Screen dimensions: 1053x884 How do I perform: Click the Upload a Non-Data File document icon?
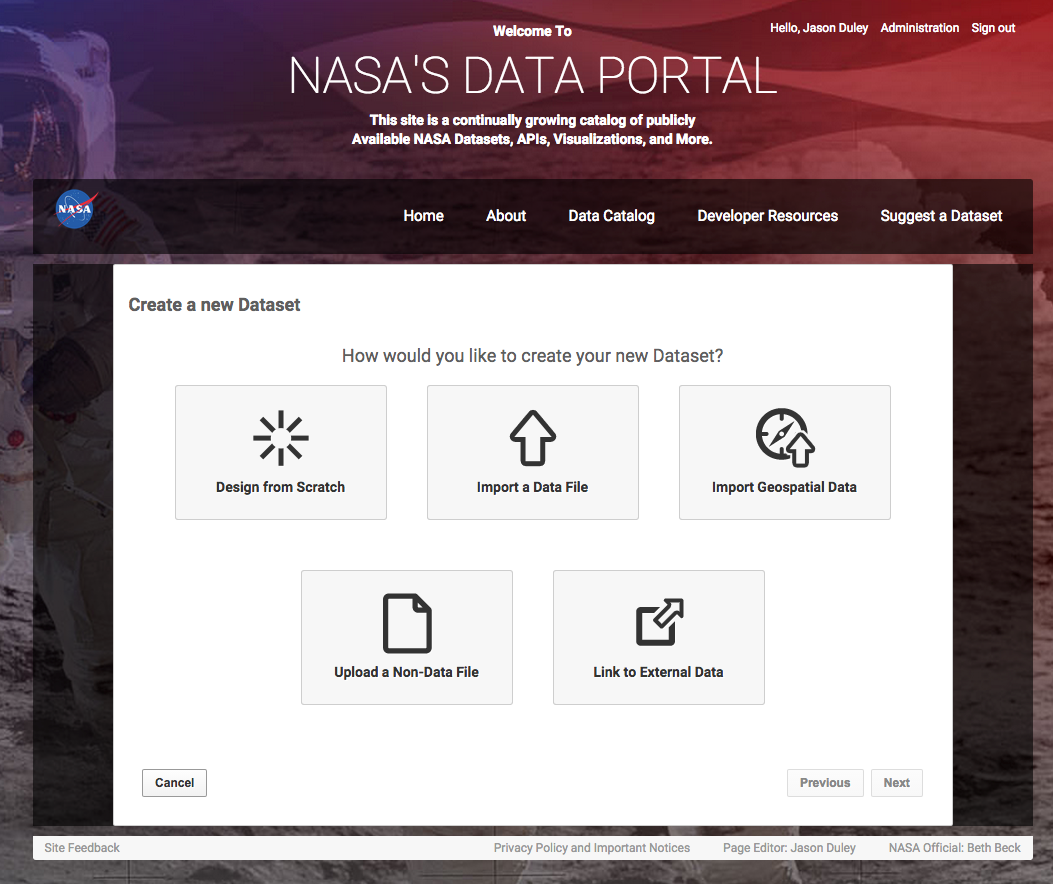[407, 623]
